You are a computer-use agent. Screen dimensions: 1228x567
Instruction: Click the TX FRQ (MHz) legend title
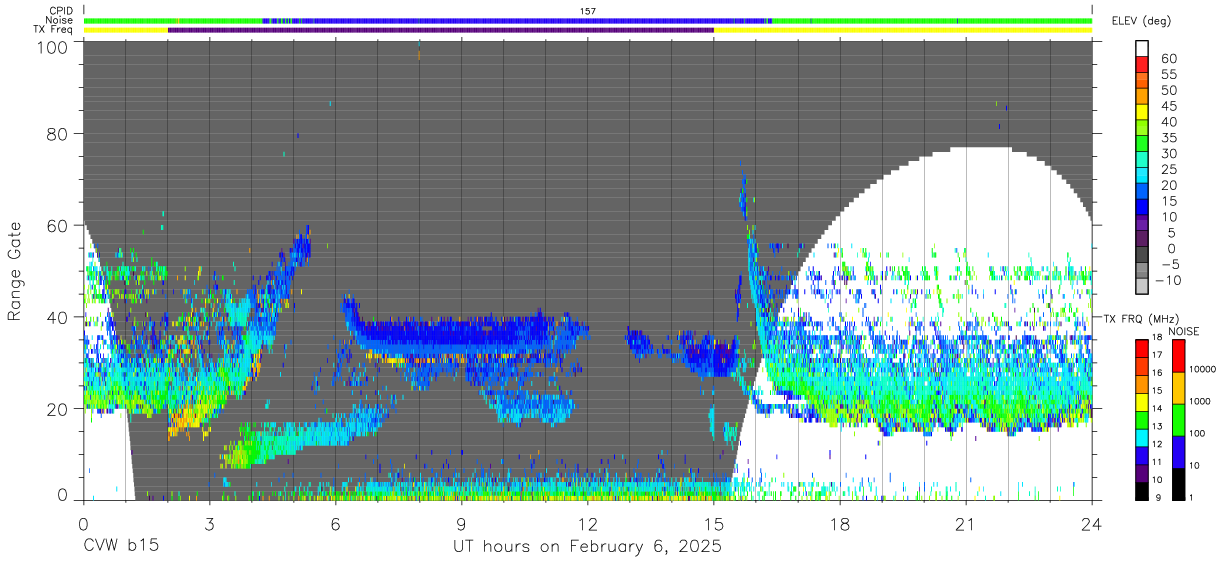click(x=1140, y=318)
